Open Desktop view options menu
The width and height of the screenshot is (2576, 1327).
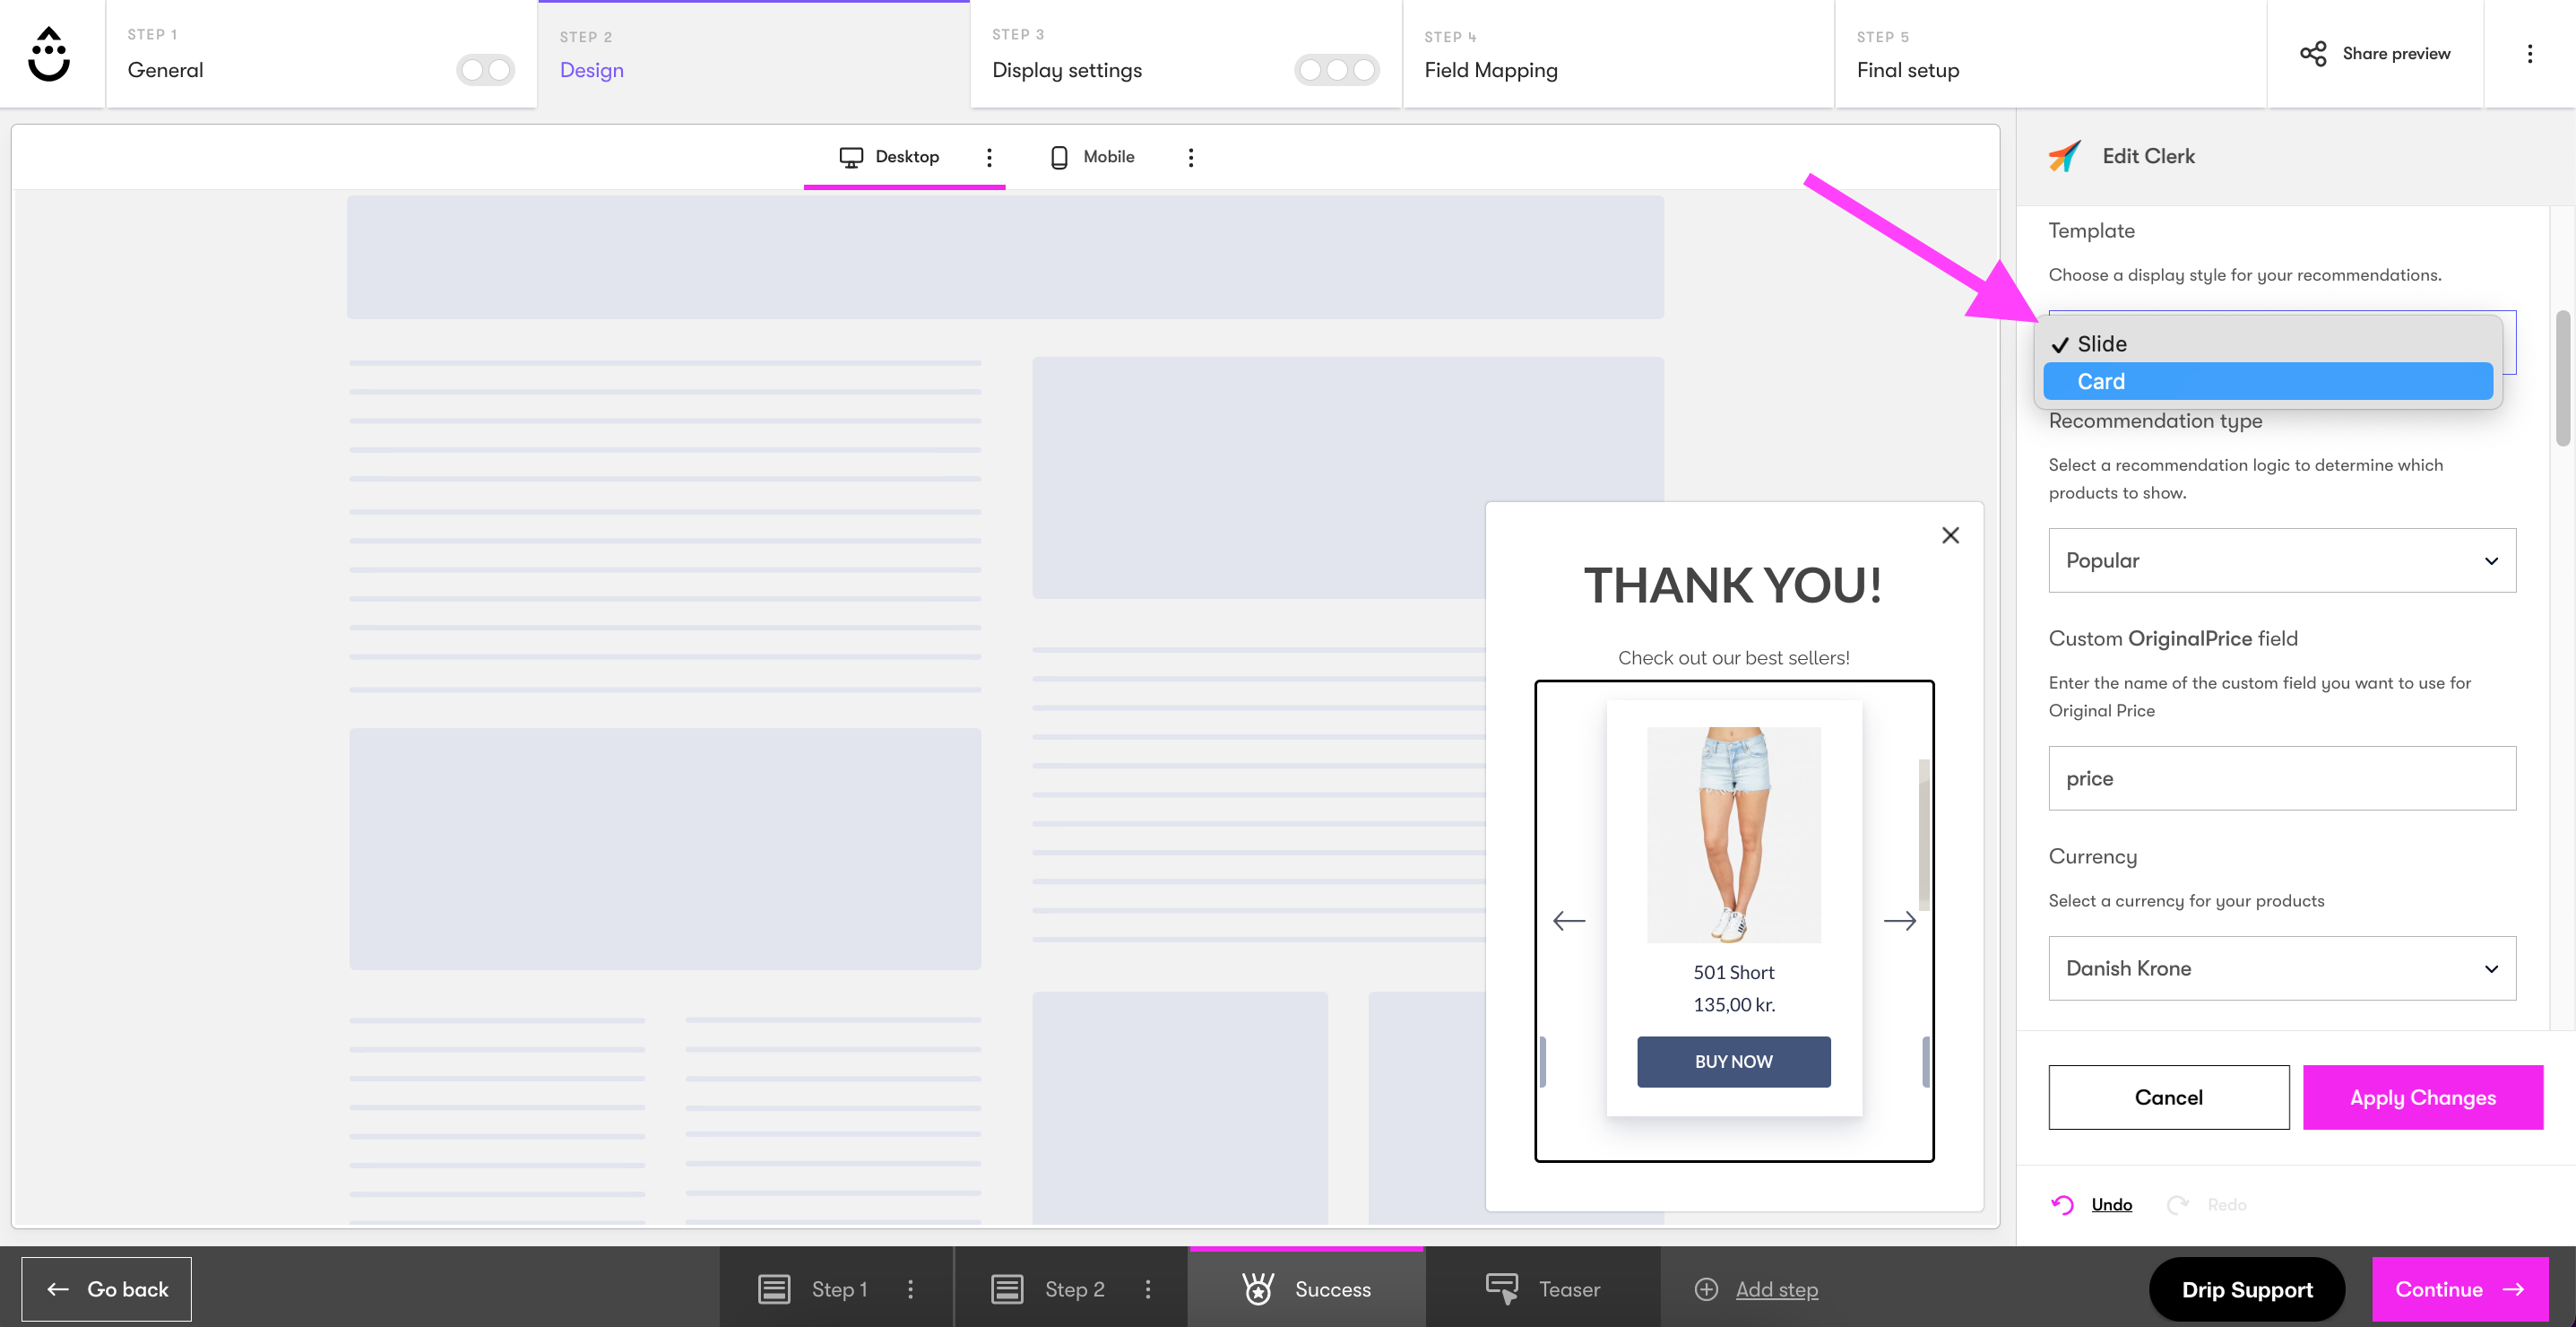989,157
